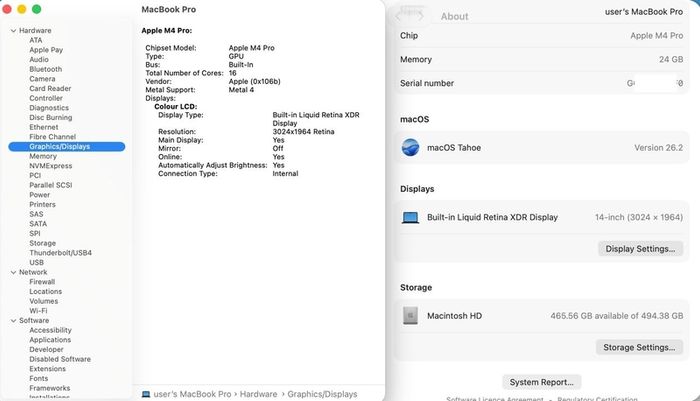Screen dimensions: 700x401
Task: Select Card Reader entry
Action: point(50,88)
